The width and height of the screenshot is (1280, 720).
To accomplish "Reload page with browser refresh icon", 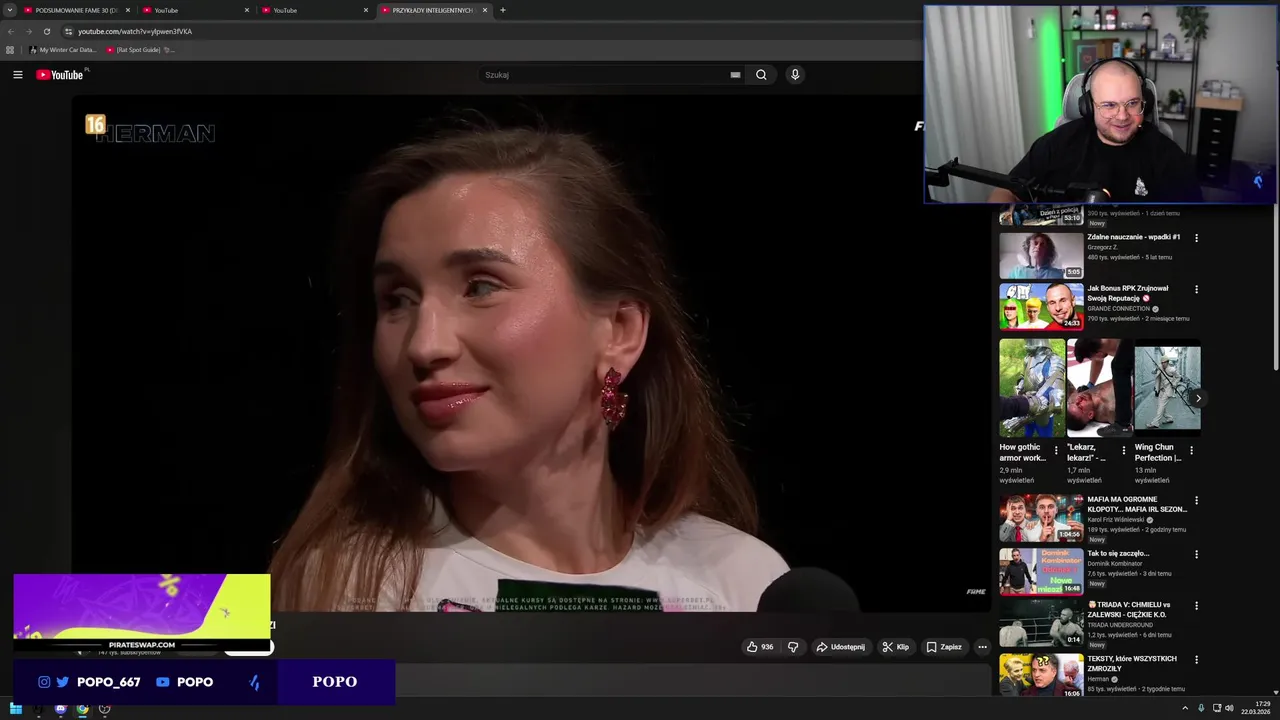I will (x=46, y=31).
